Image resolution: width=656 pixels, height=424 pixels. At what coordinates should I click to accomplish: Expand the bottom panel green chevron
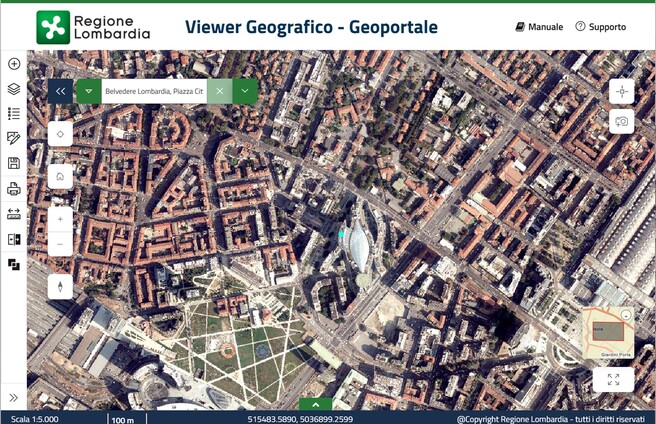pos(315,404)
